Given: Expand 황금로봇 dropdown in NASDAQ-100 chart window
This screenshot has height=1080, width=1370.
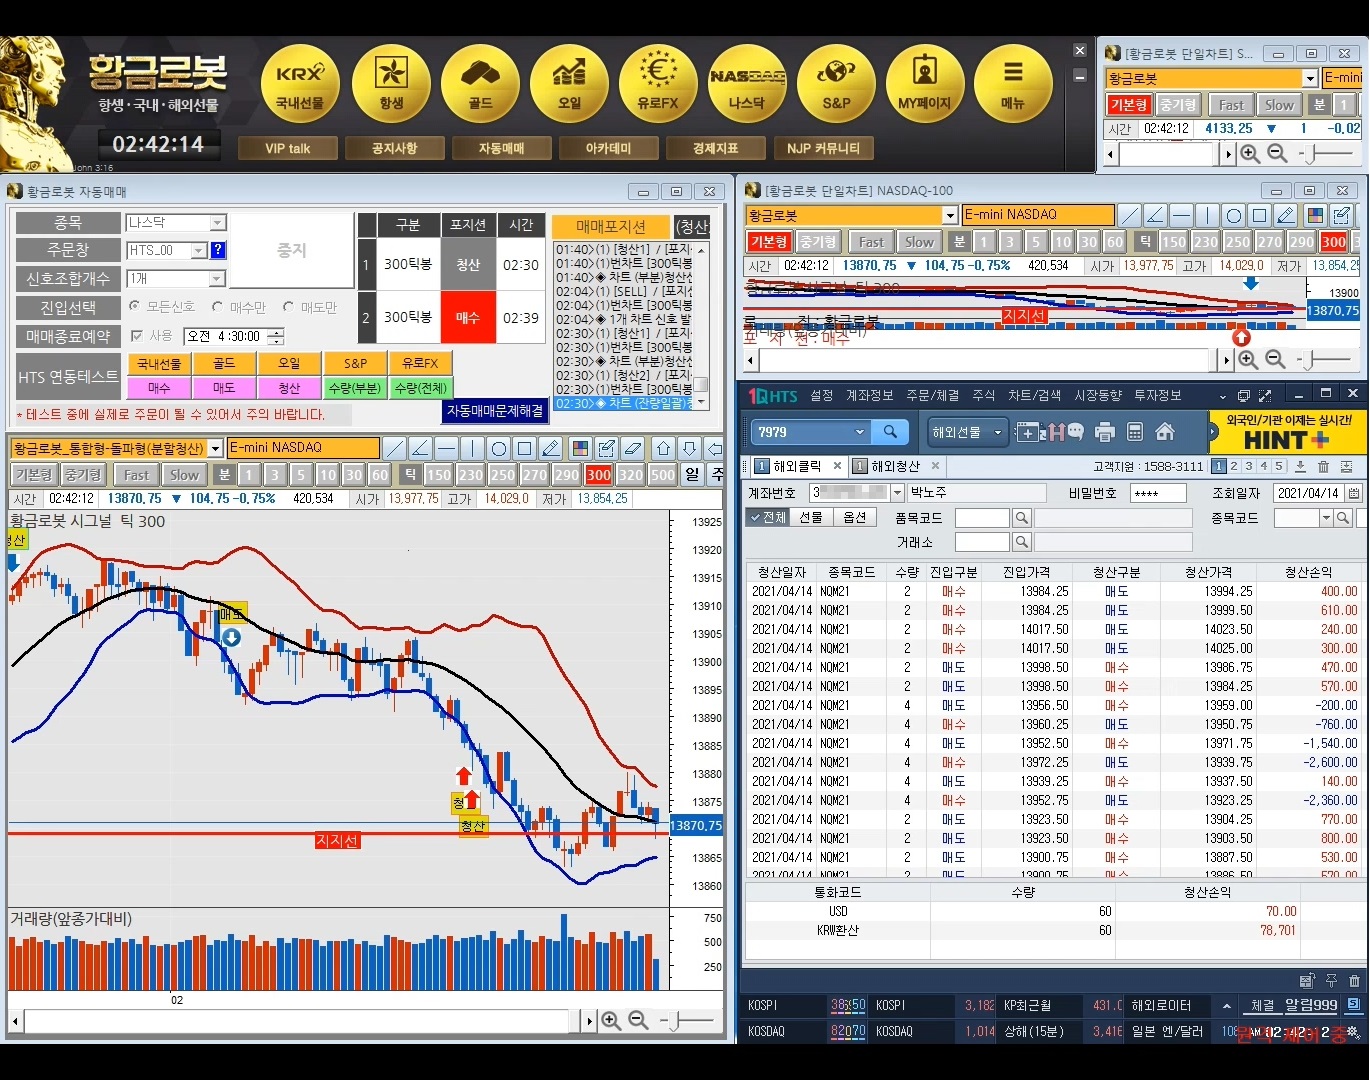Looking at the screenshot, I should 950,215.
